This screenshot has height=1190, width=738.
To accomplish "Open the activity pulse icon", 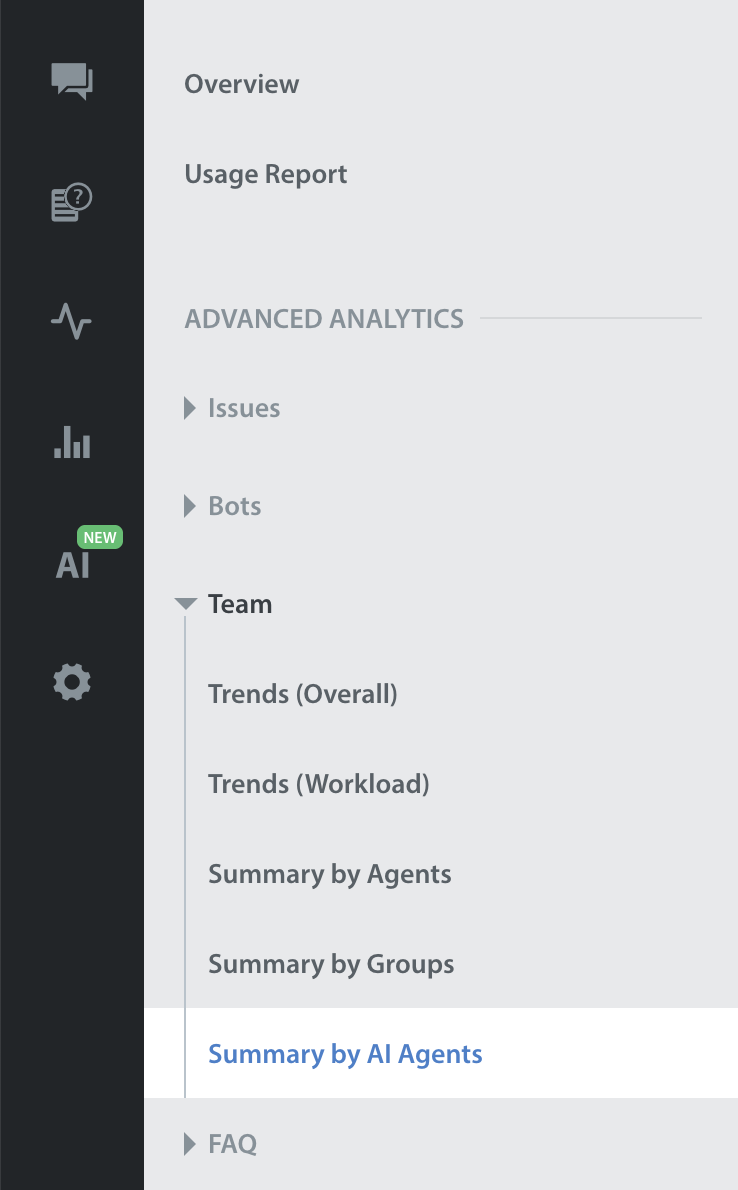I will click(72, 322).
